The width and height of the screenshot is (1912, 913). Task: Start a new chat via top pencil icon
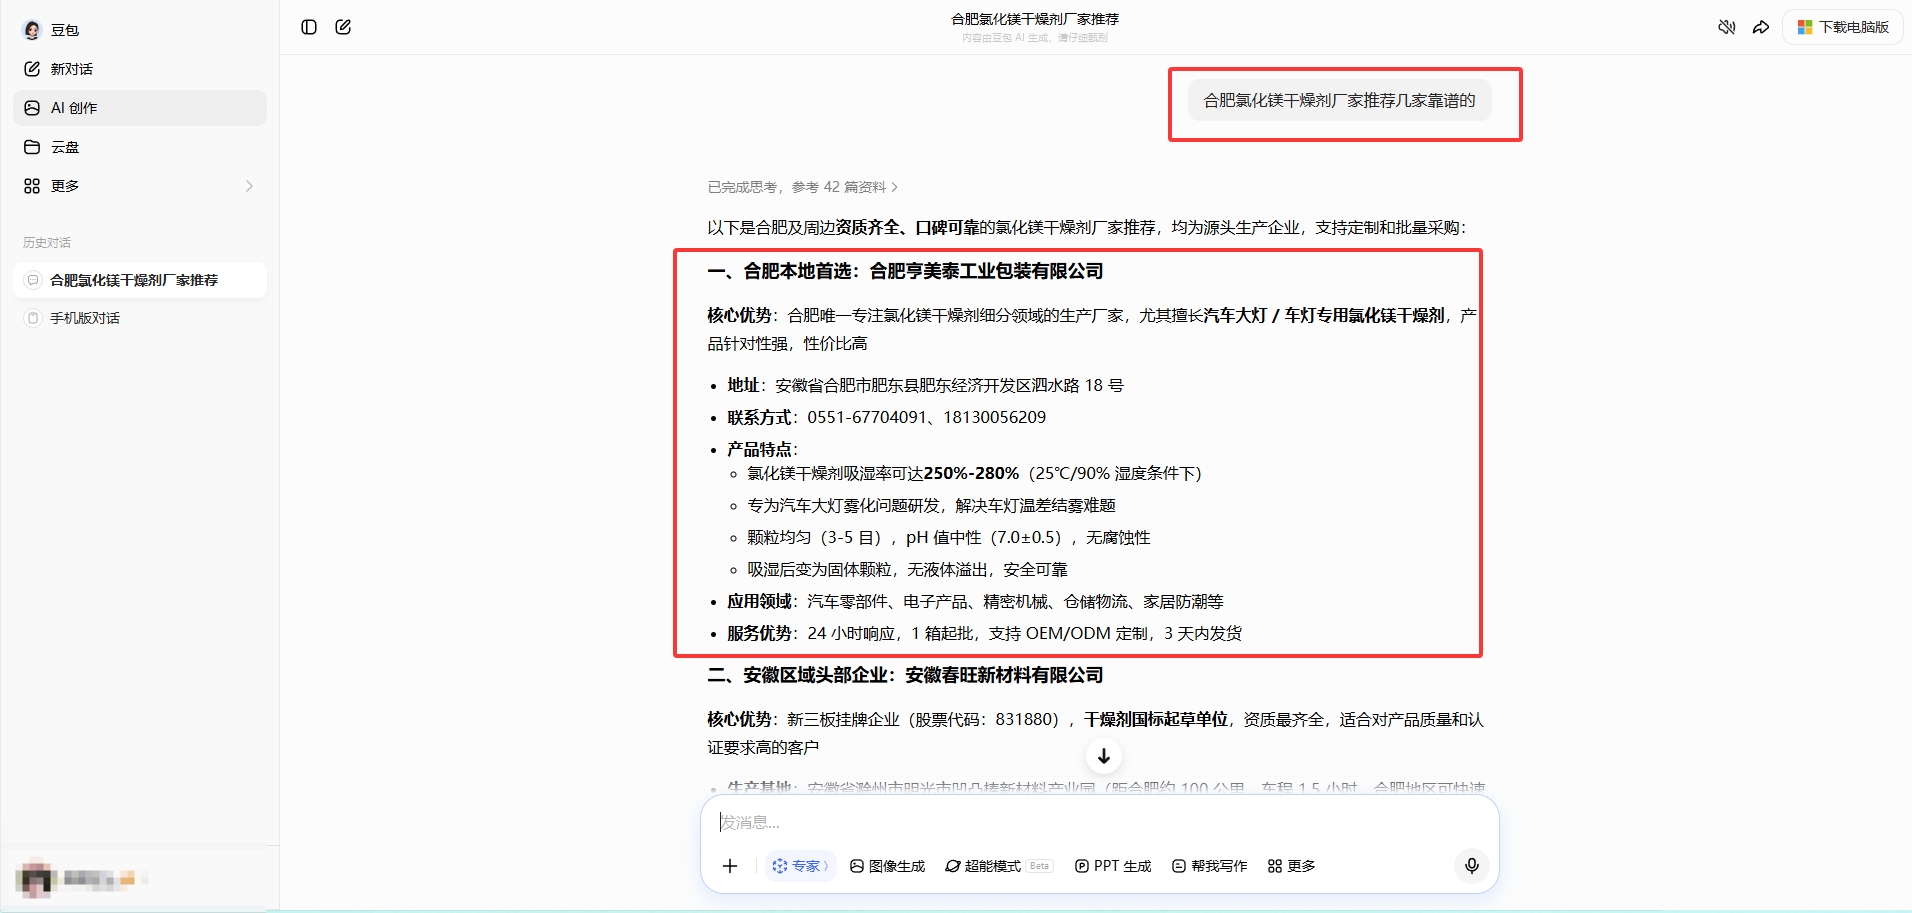point(343,27)
